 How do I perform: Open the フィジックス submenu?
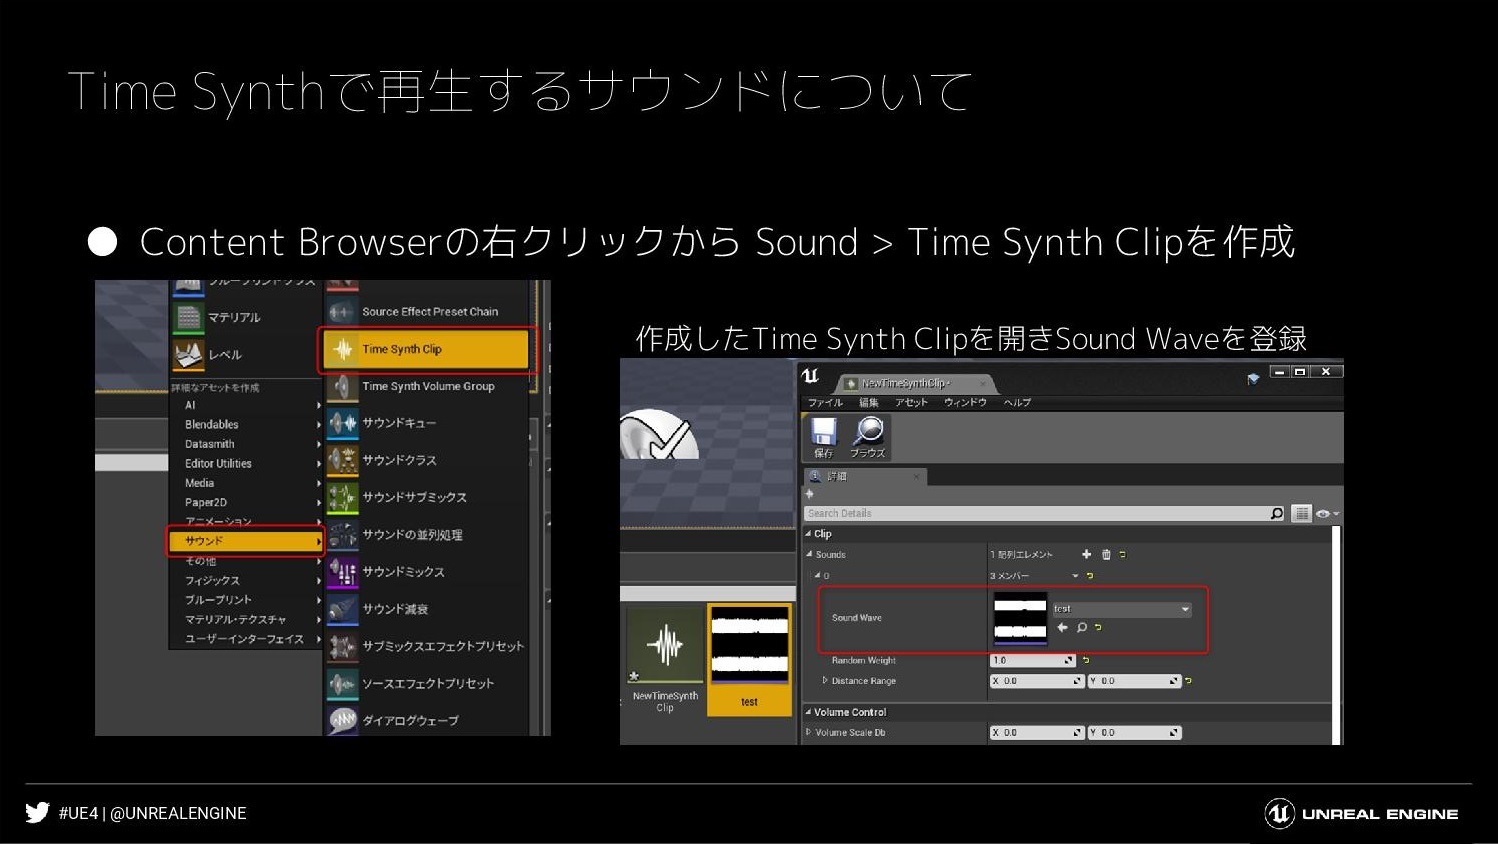tap(246, 580)
